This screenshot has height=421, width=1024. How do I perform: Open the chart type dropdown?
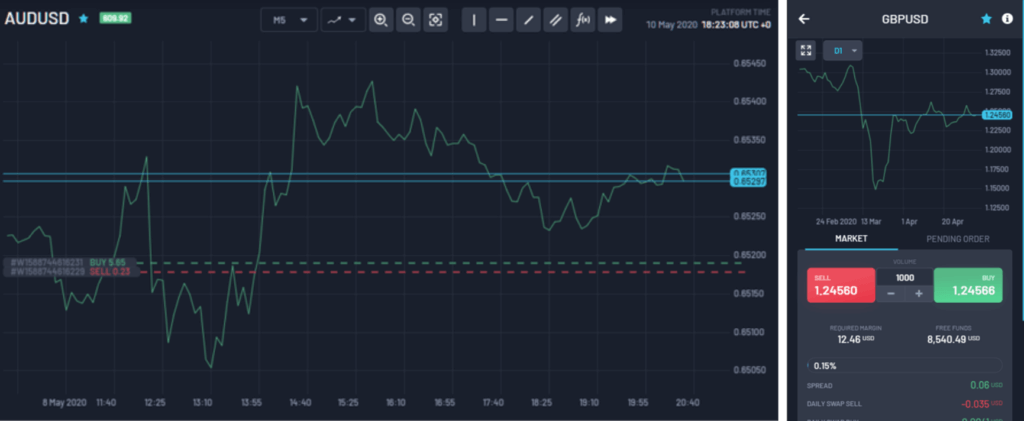coord(342,20)
